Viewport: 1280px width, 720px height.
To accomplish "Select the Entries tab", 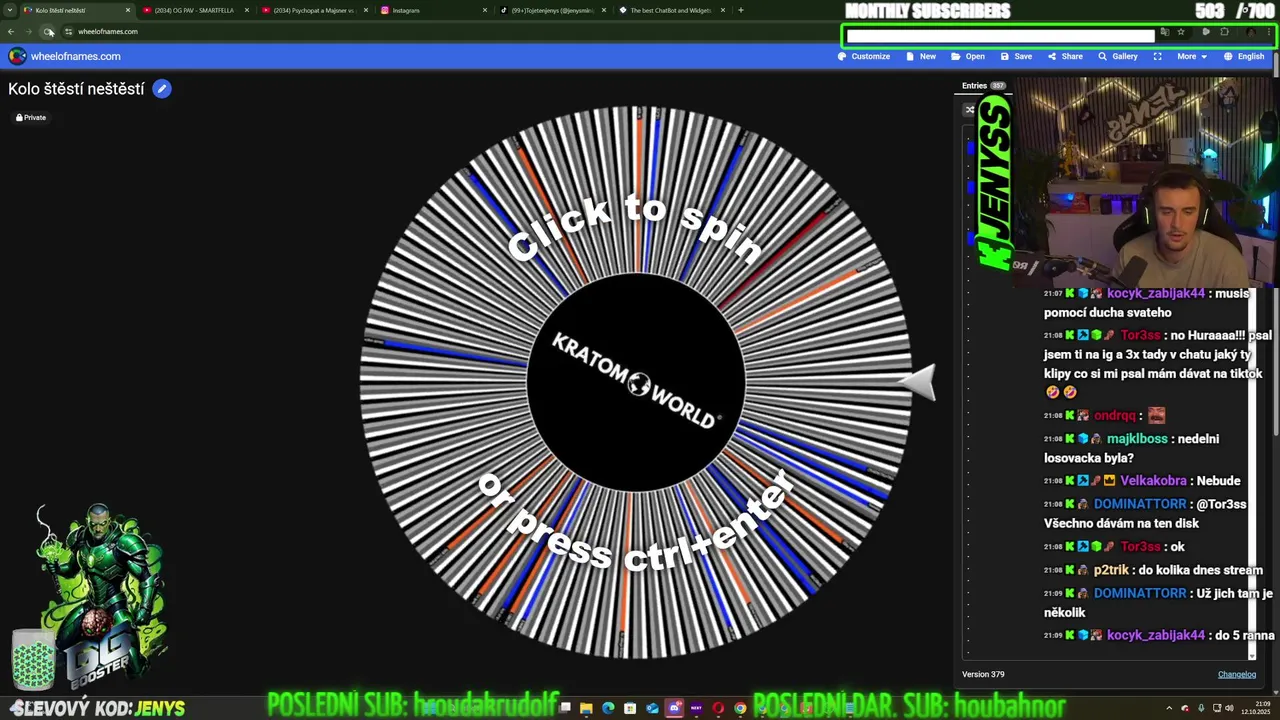I will pos(984,86).
